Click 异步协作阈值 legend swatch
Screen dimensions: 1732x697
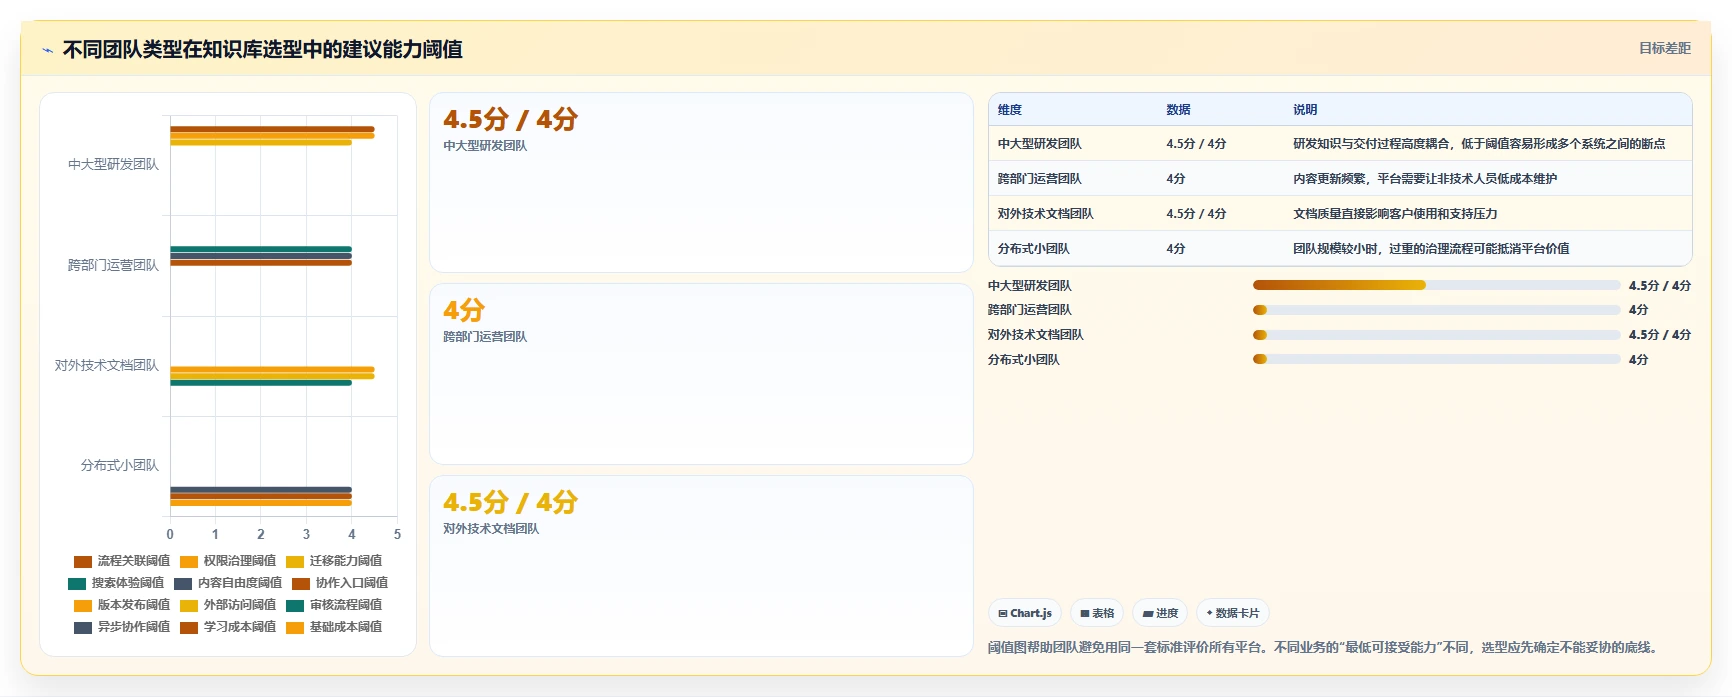(83, 627)
